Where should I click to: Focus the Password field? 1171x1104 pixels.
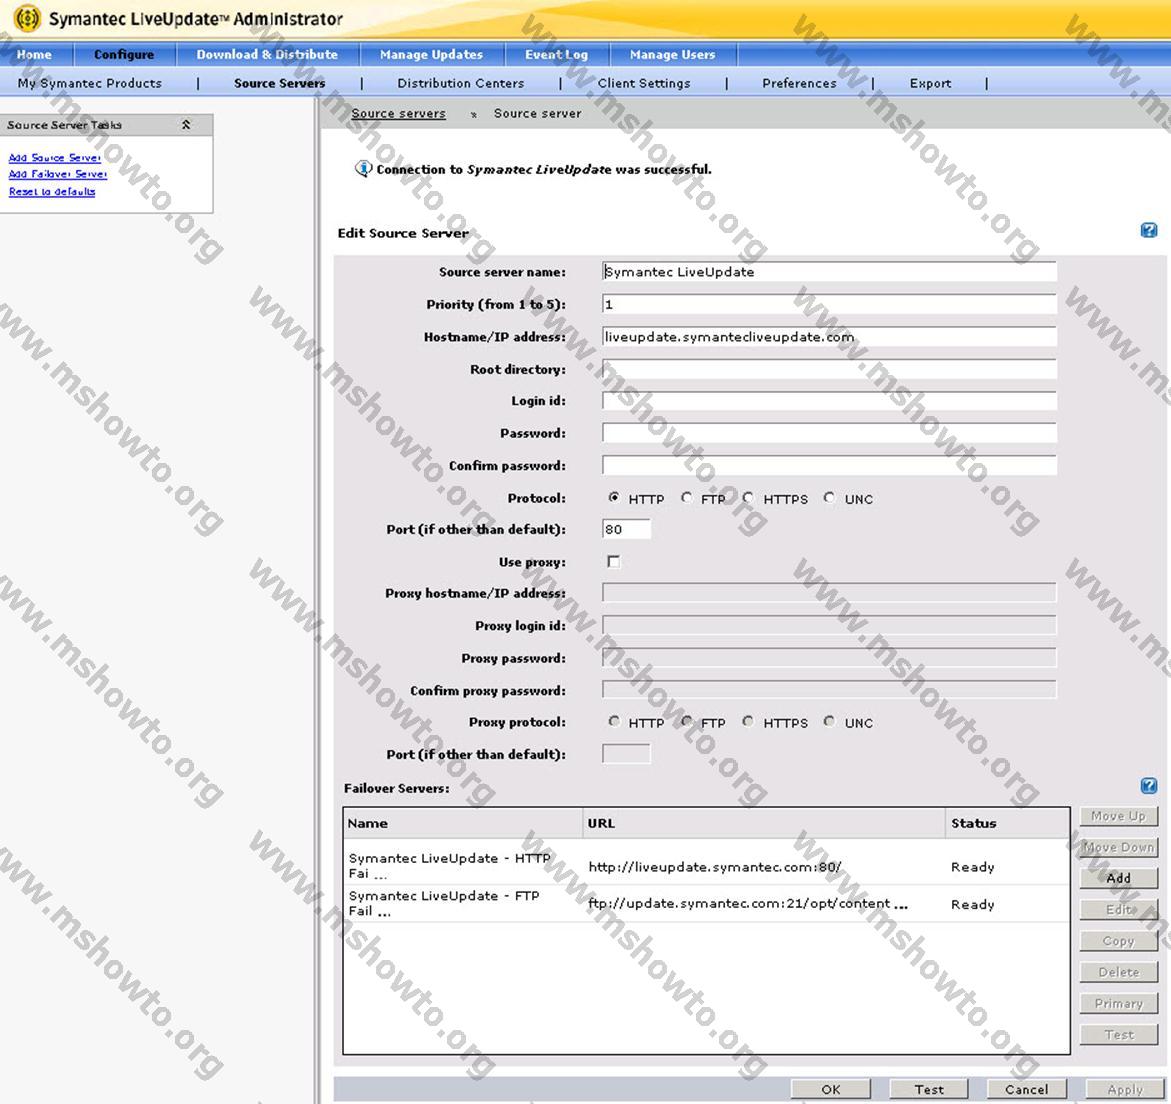click(x=829, y=433)
